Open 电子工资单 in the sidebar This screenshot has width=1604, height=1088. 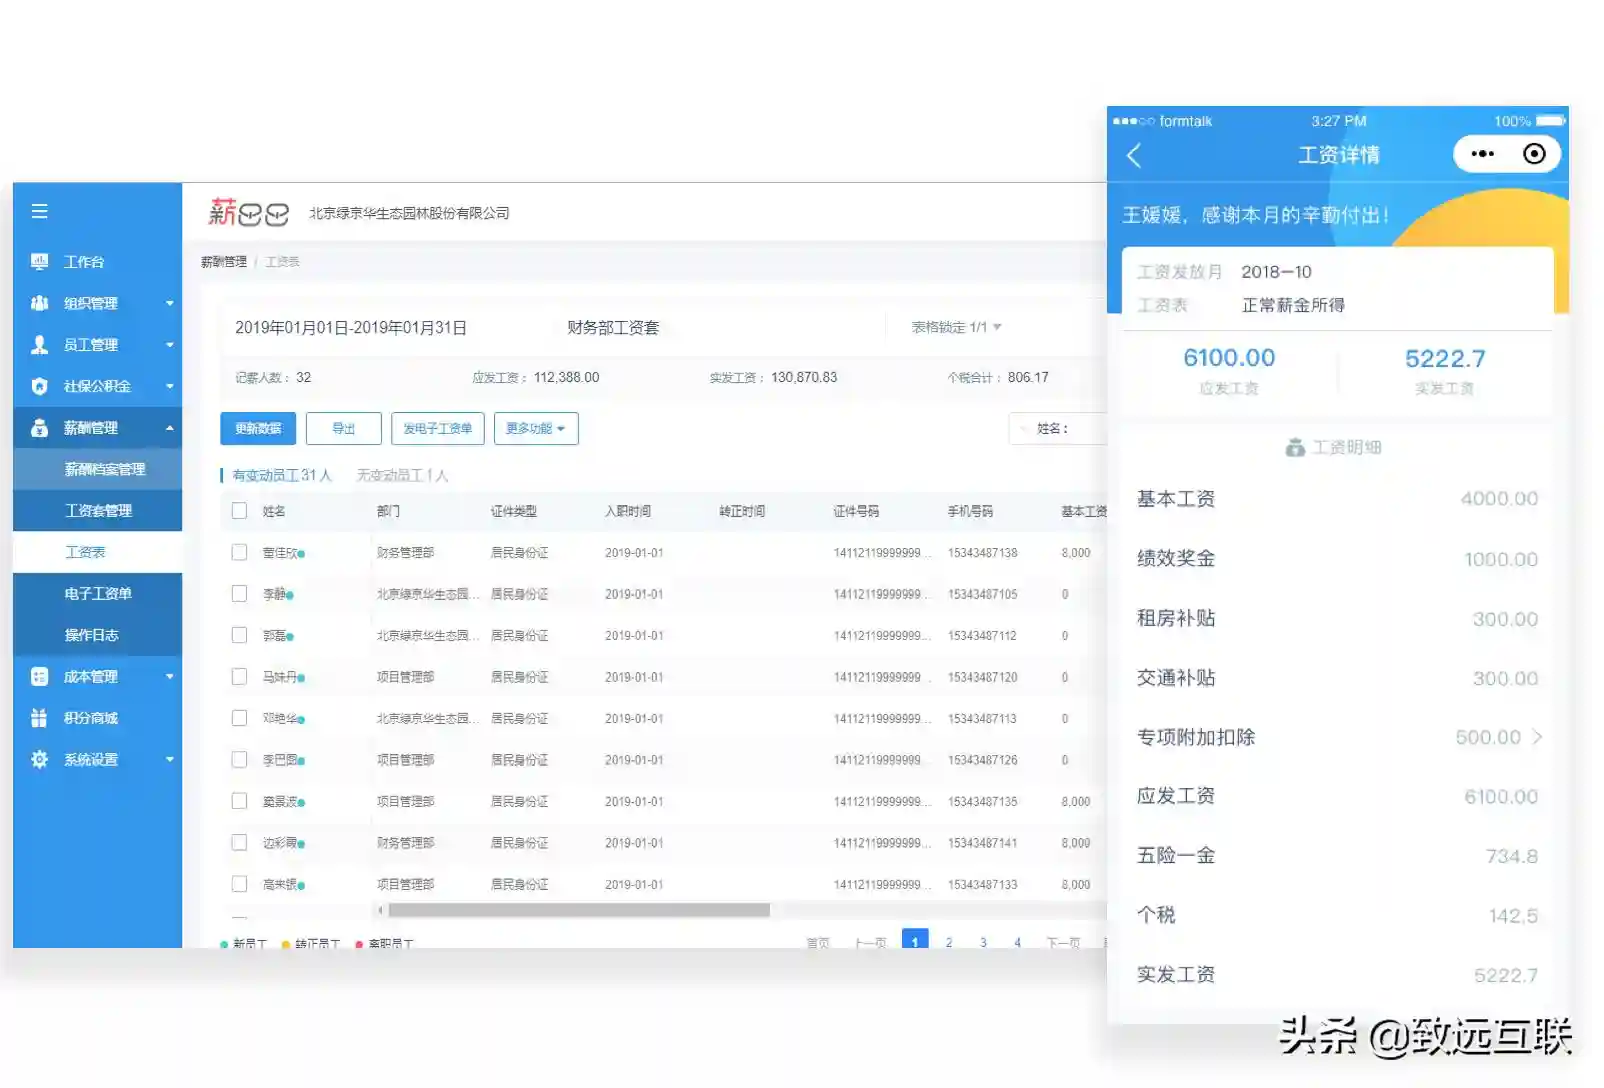(x=98, y=594)
